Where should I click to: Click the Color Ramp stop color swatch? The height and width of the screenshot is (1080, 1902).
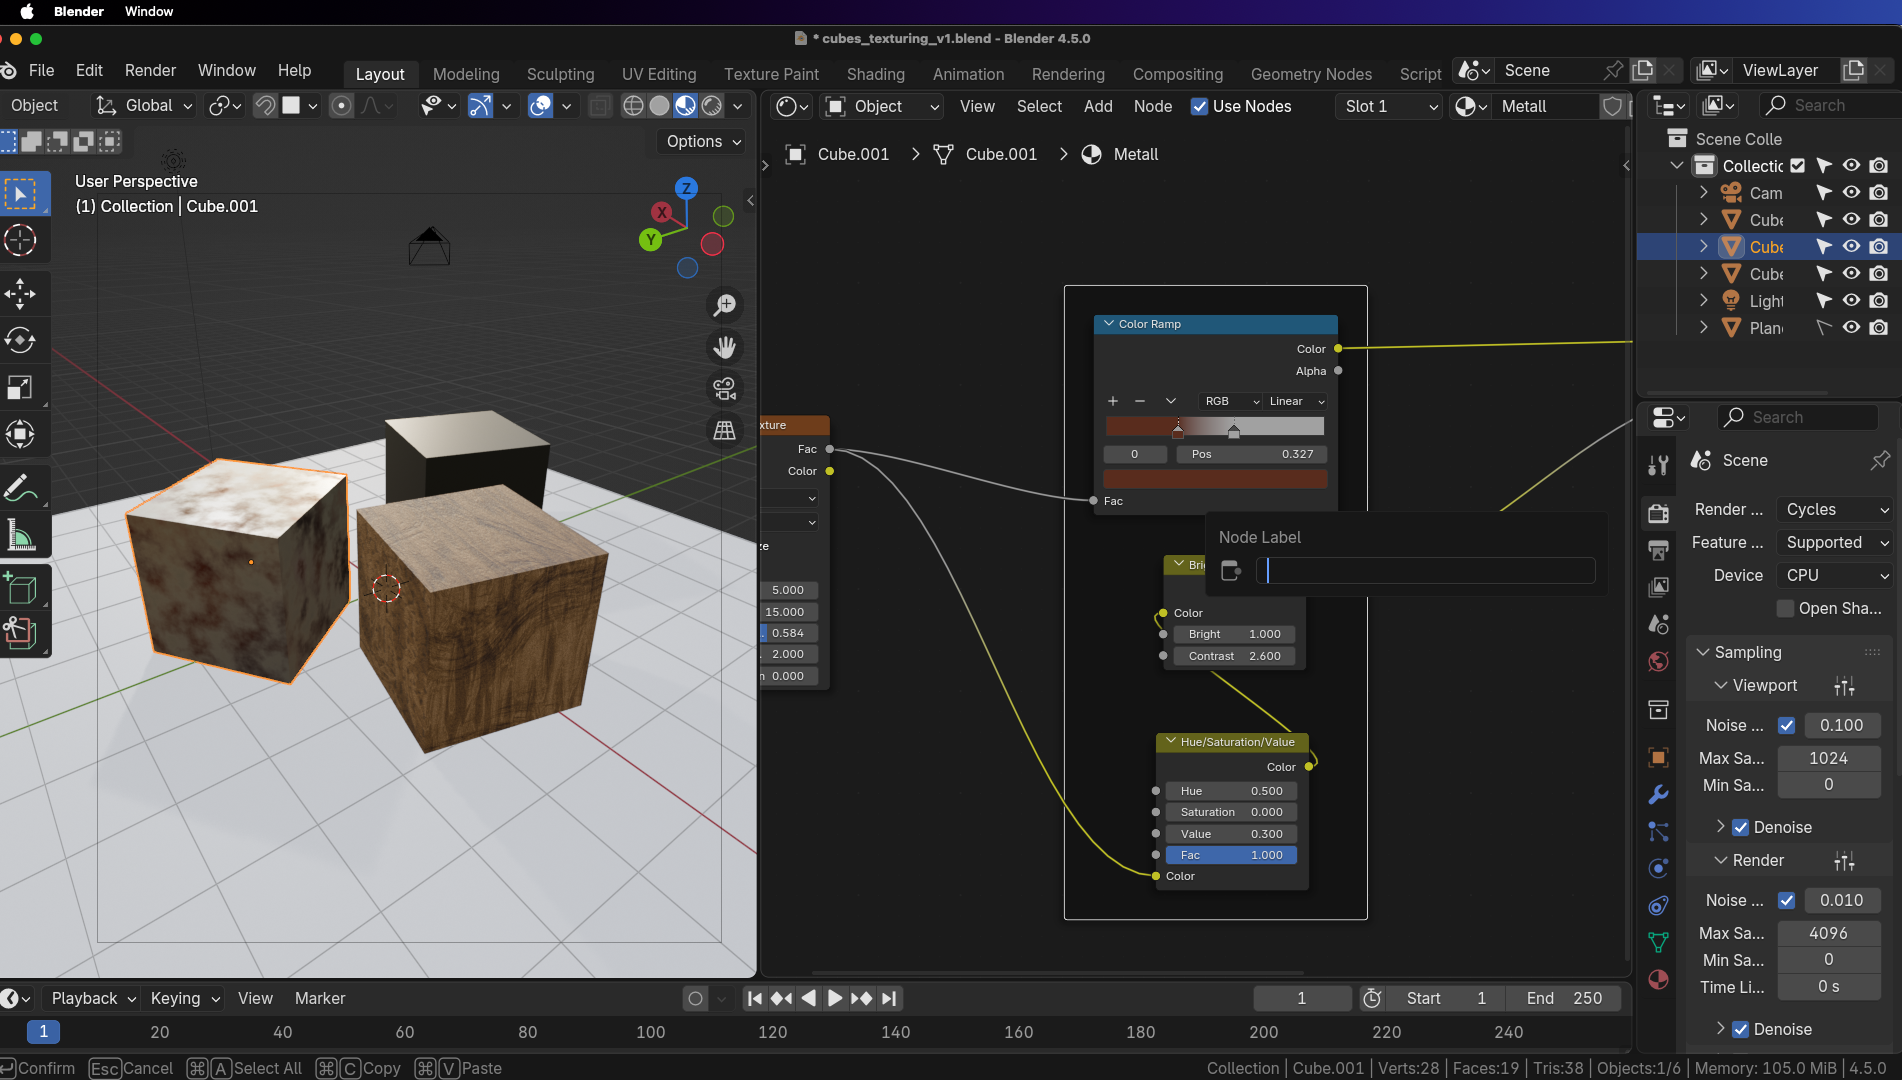(x=1215, y=478)
